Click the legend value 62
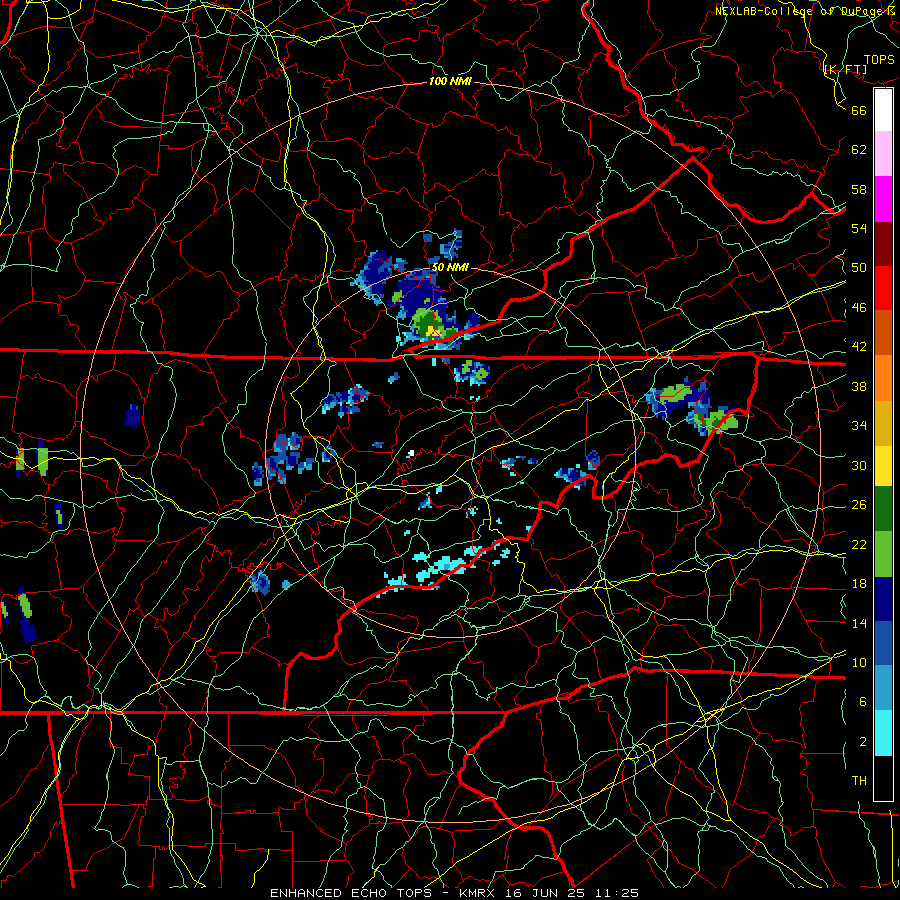Viewport: 900px width, 900px height. coord(859,149)
